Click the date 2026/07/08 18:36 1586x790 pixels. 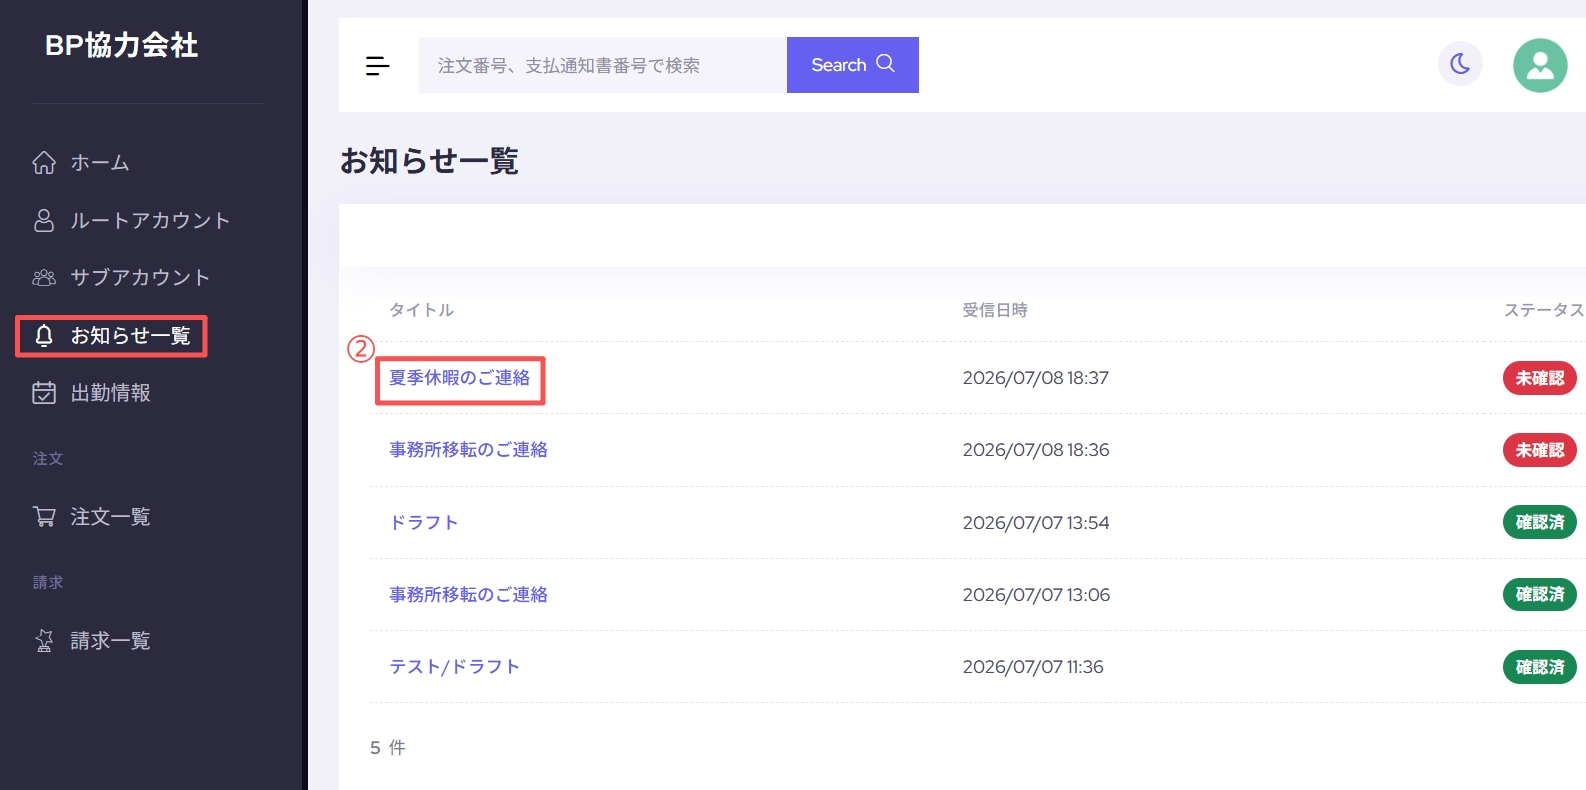point(1036,450)
